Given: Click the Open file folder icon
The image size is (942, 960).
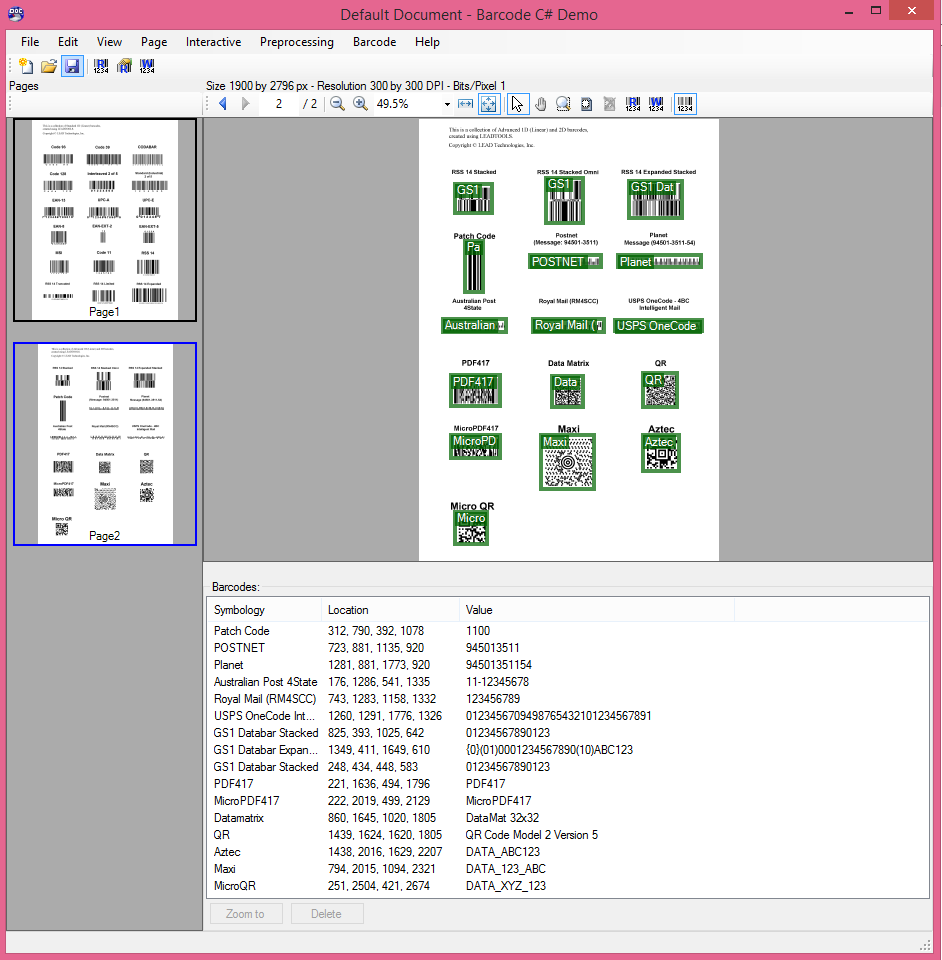Looking at the screenshot, I should (x=48, y=66).
